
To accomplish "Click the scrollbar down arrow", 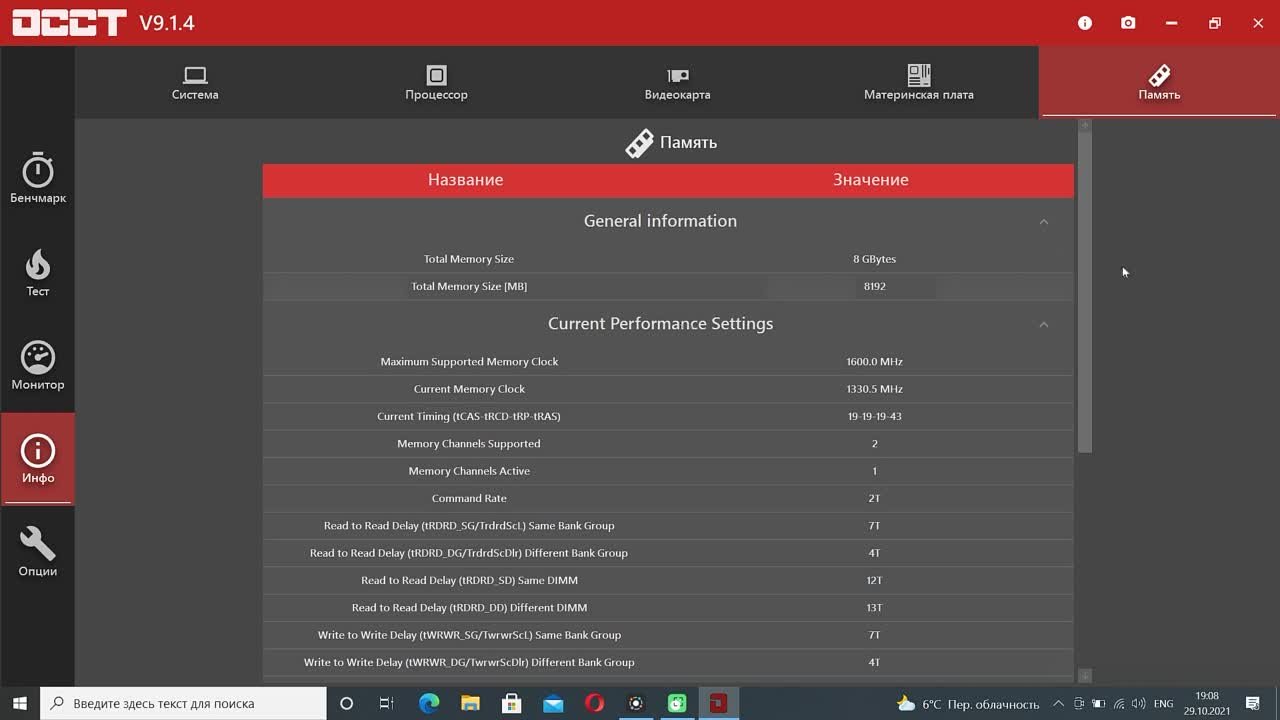I will [x=1085, y=676].
